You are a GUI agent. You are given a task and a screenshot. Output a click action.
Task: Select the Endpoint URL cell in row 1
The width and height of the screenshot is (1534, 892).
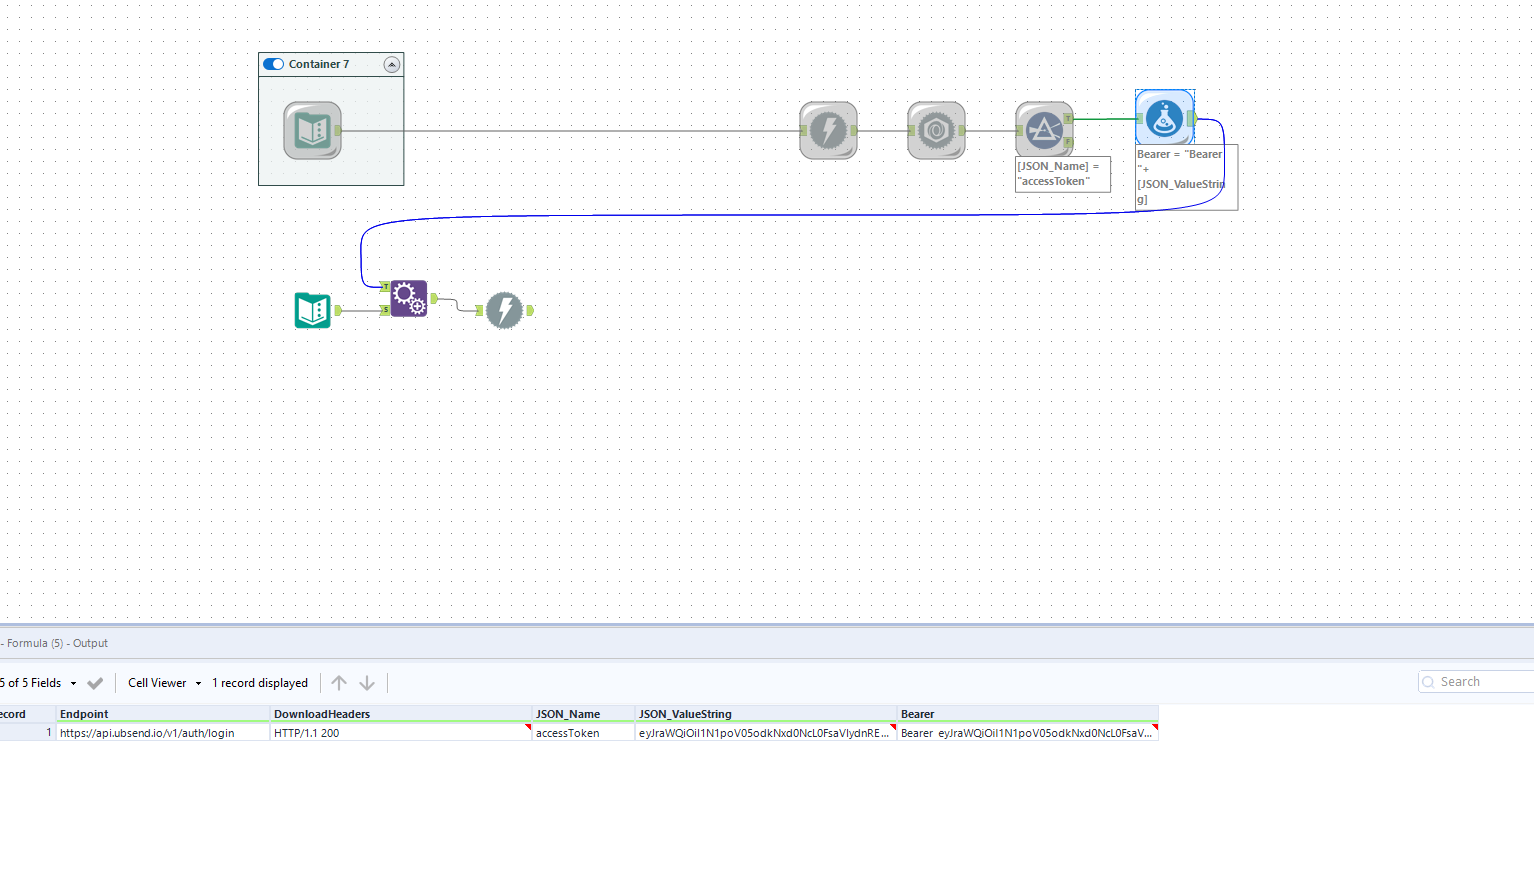[x=146, y=732]
